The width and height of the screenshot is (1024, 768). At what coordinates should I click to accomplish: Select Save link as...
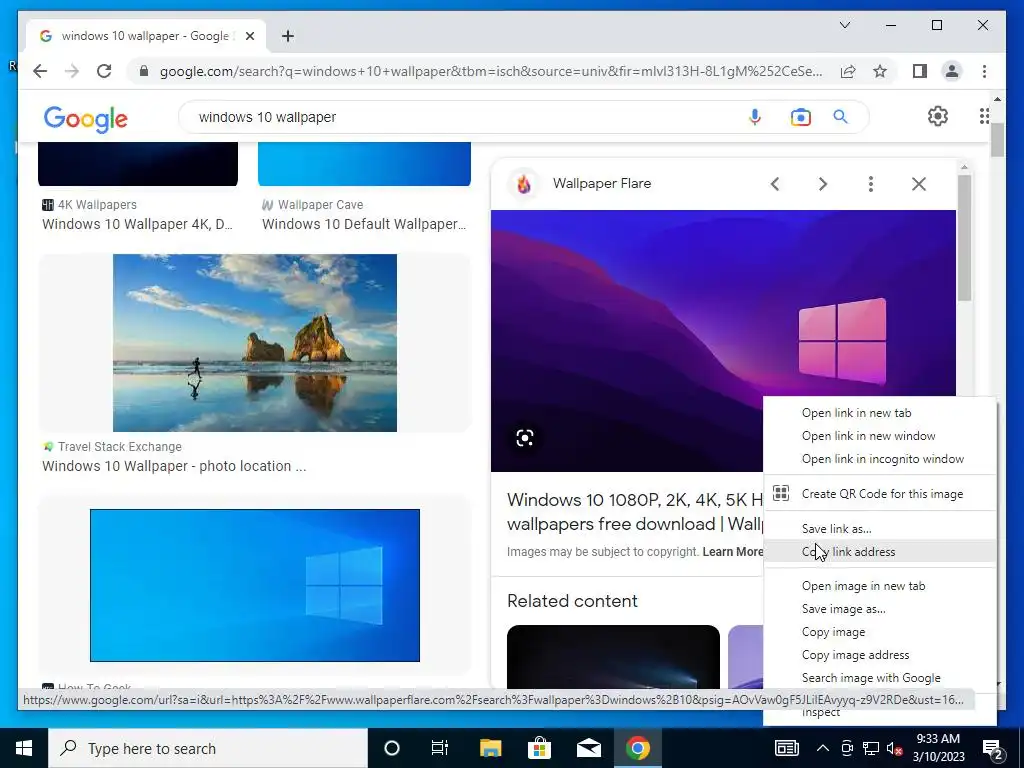click(880, 529)
